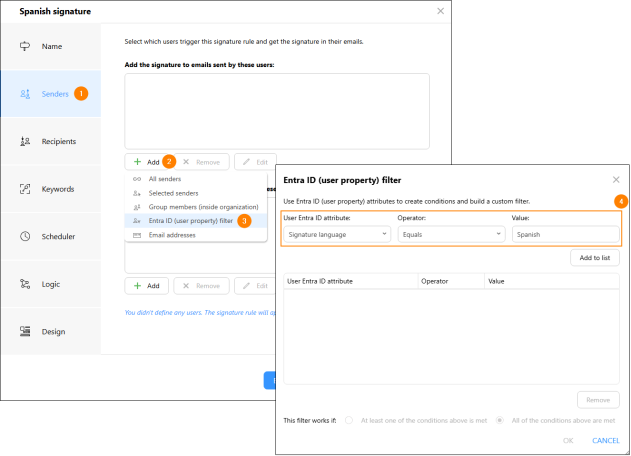The width and height of the screenshot is (631, 456).
Task: Pick Group members (inside organization) option
Action: point(196,207)
